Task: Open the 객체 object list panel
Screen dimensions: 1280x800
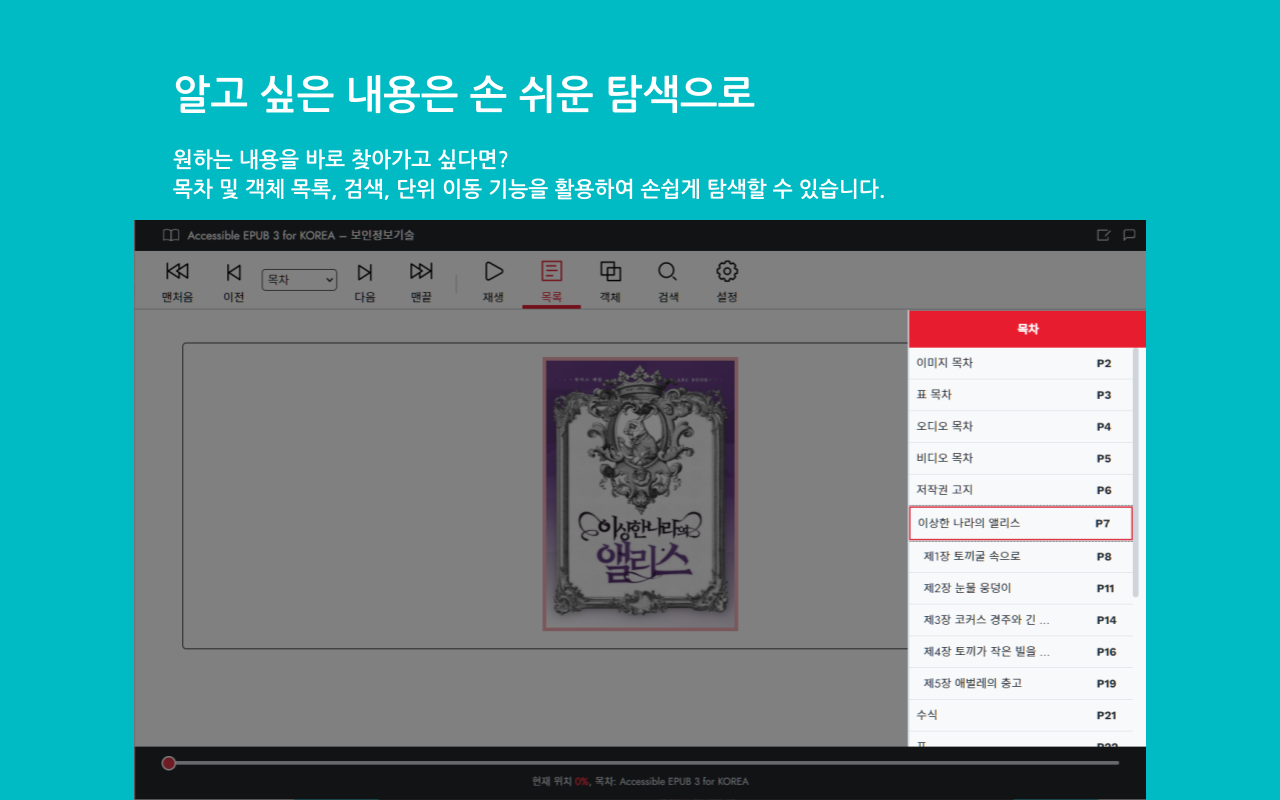Action: (609, 271)
